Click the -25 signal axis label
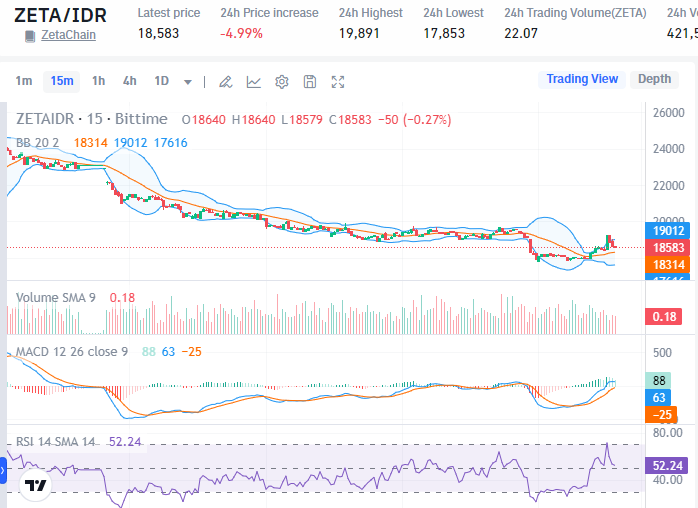This screenshot has height=508, width=698. 661,415
